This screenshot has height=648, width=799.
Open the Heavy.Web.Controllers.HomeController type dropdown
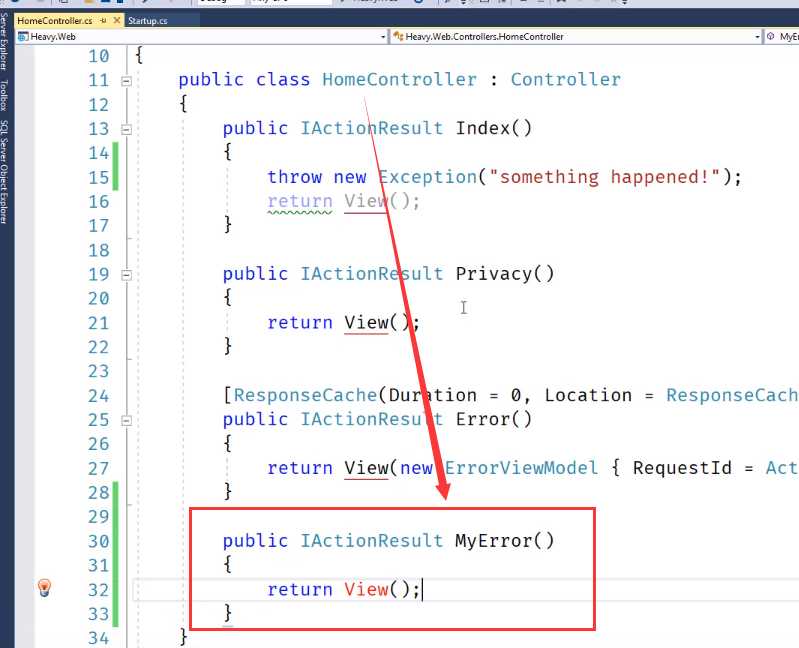pos(576,37)
